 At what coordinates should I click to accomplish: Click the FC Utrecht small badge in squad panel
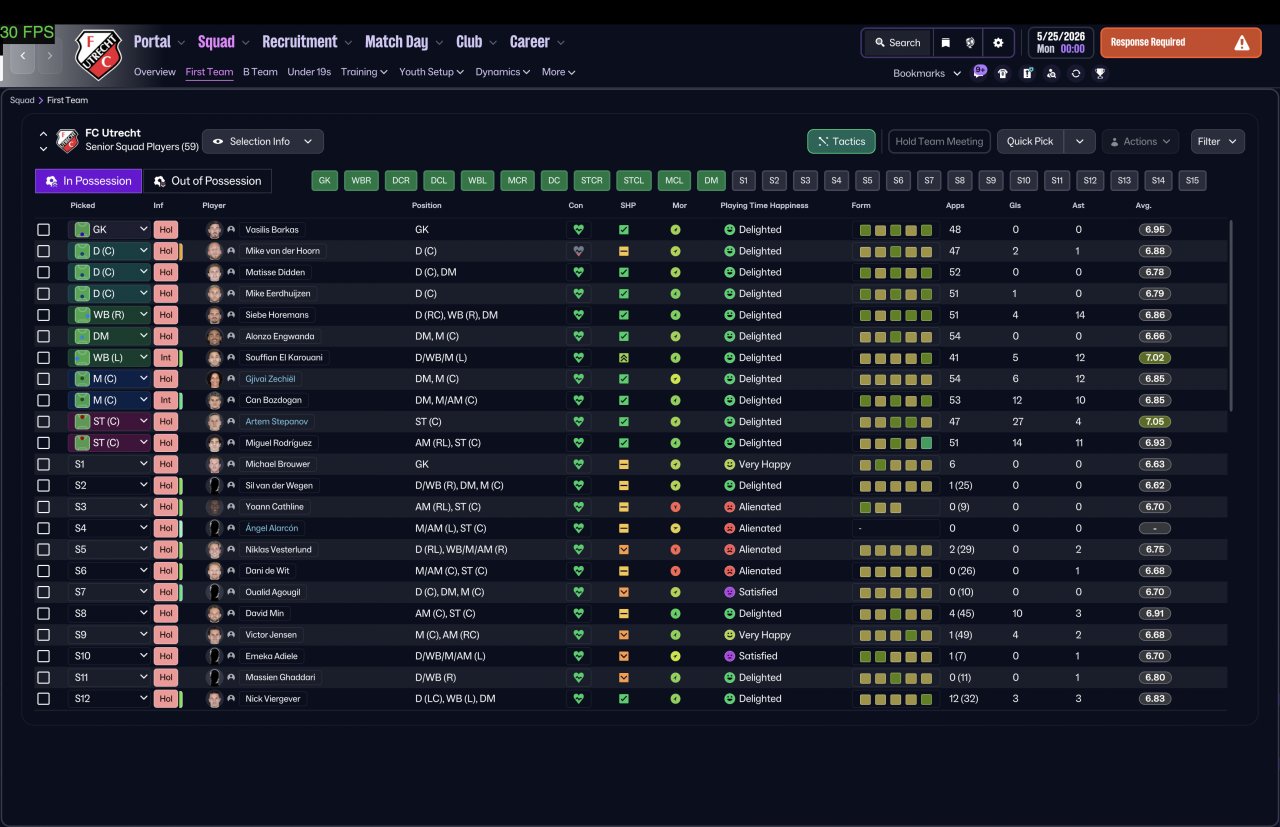pyautogui.click(x=67, y=141)
